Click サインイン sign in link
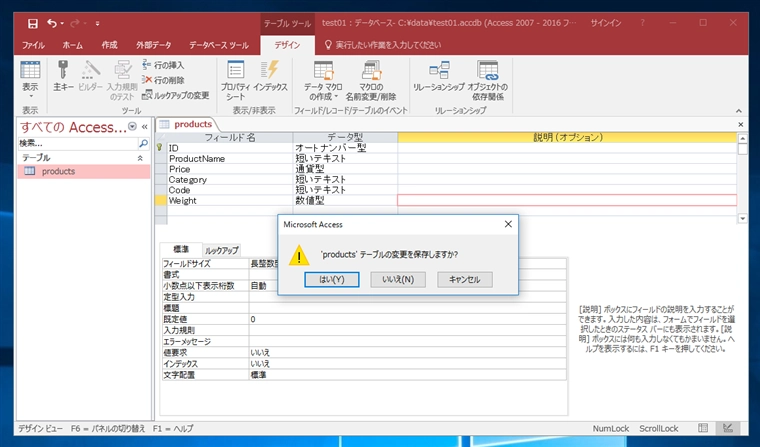Image resolution: width=760 pixels, height=447 pixels. coord(606,23)
